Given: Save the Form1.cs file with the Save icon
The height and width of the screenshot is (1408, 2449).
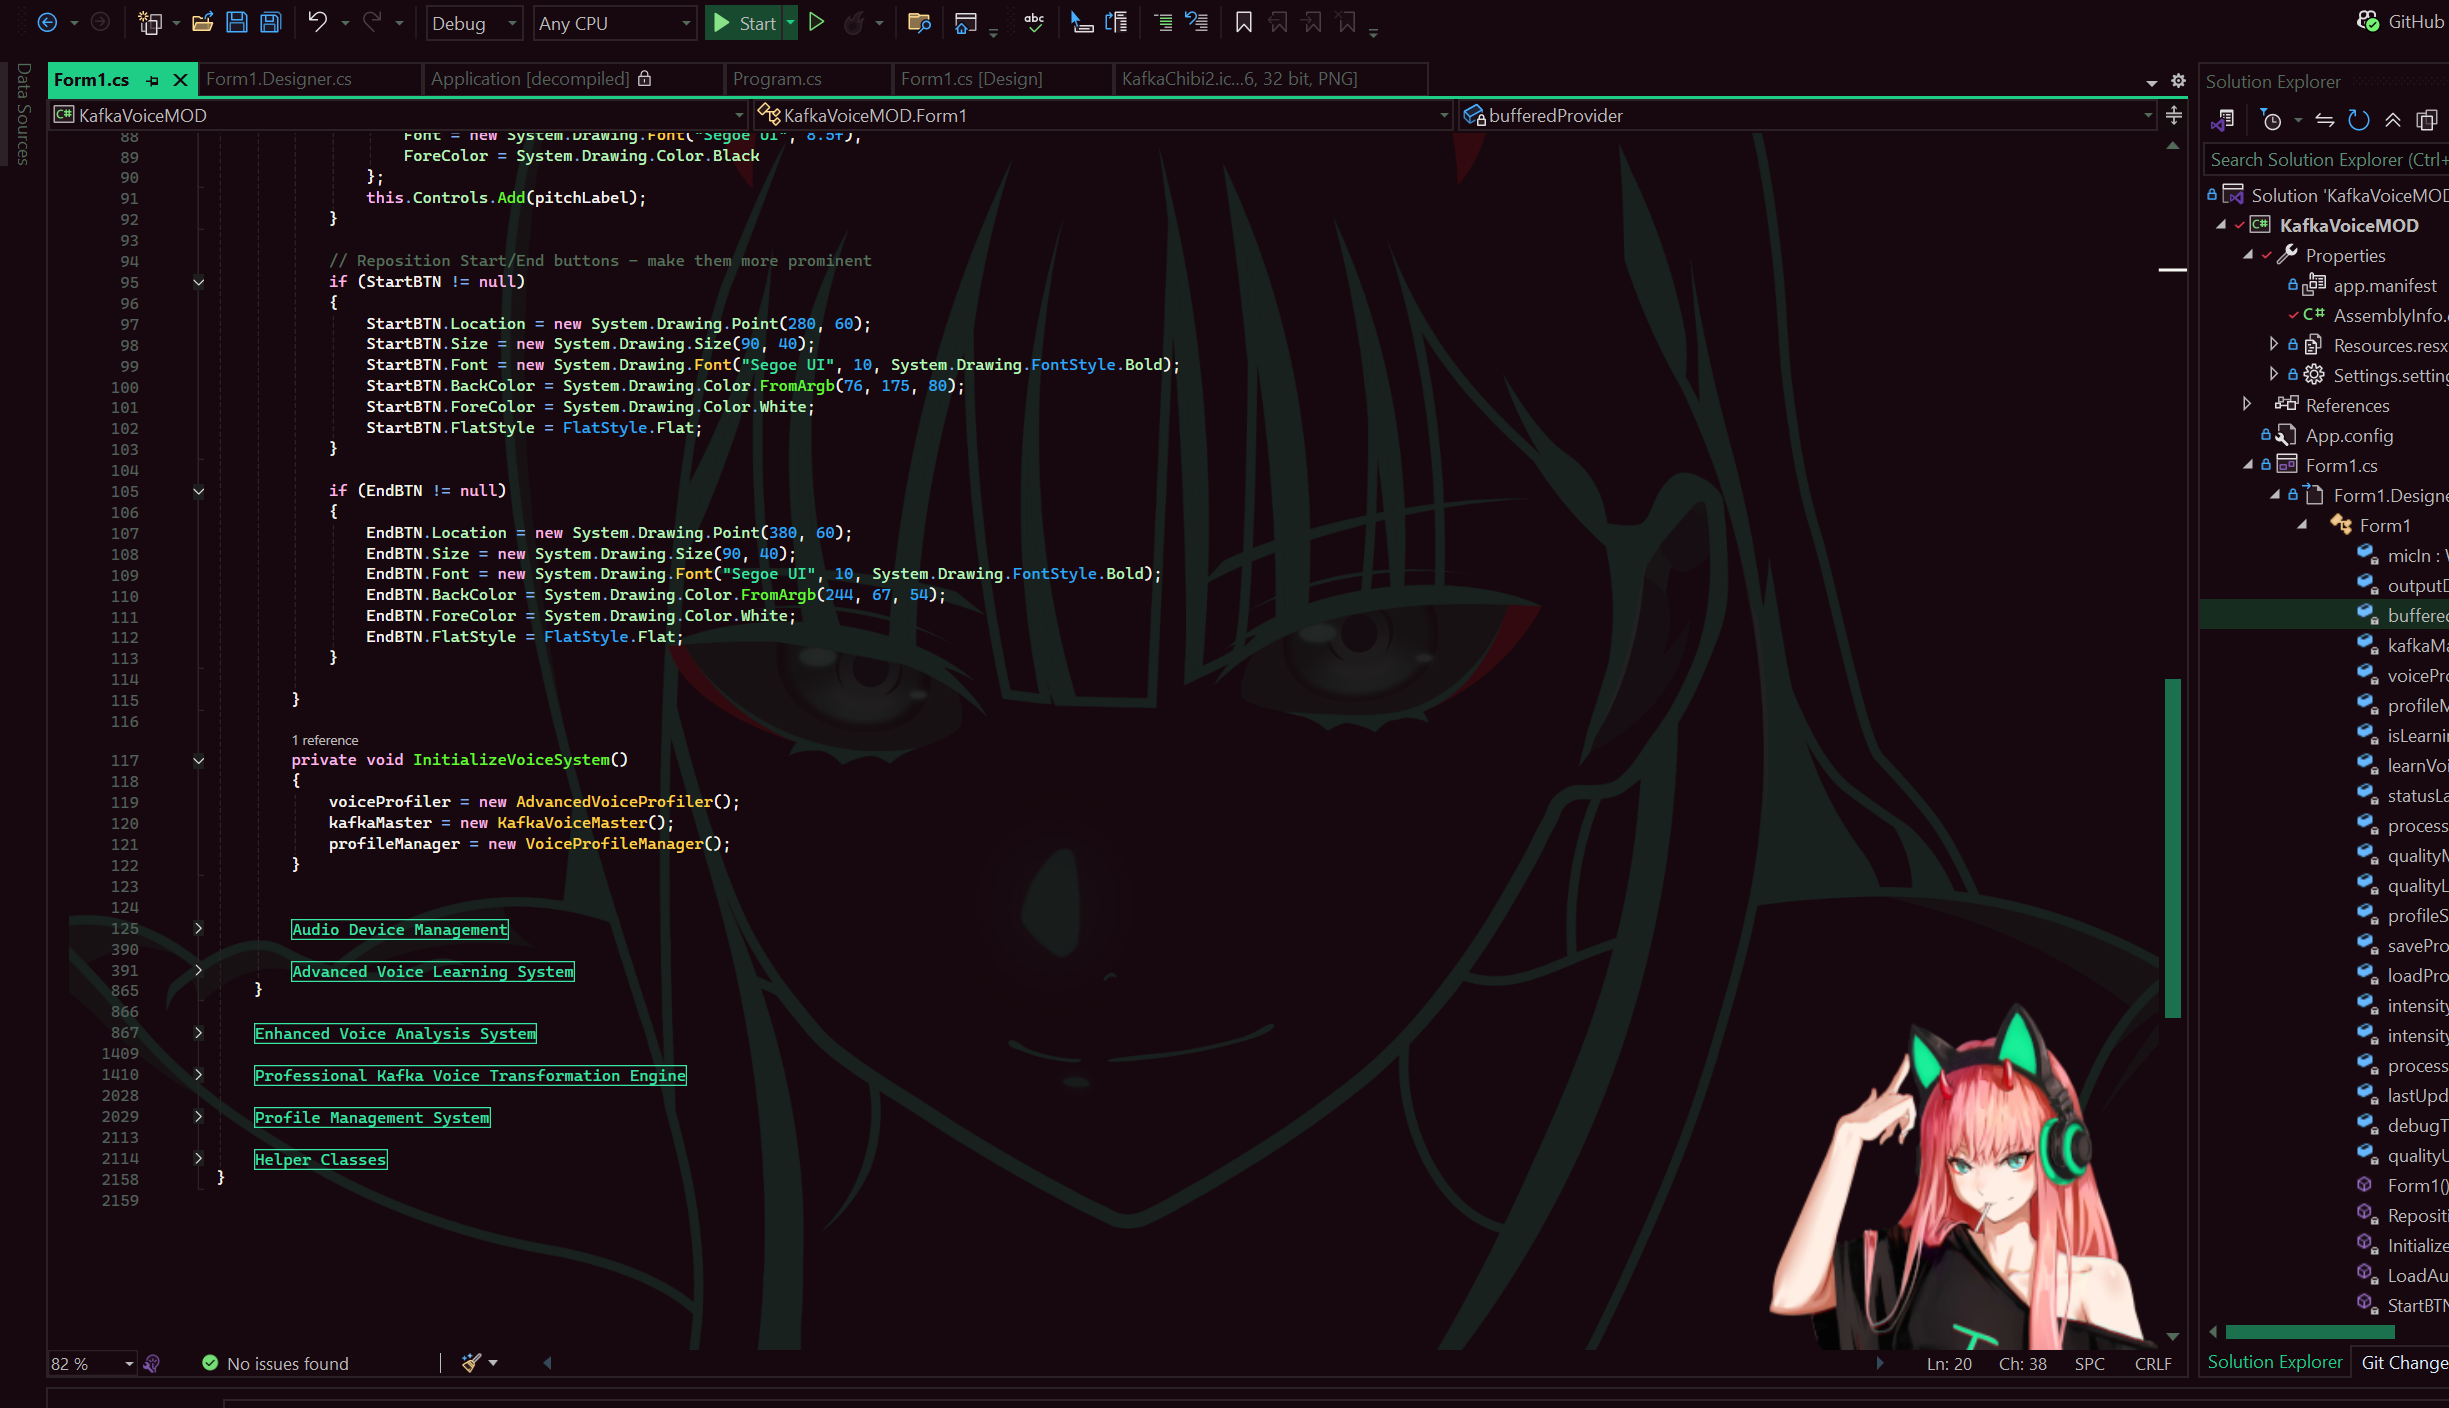Looking at the screenshot, I should click(x=237, y=22).
